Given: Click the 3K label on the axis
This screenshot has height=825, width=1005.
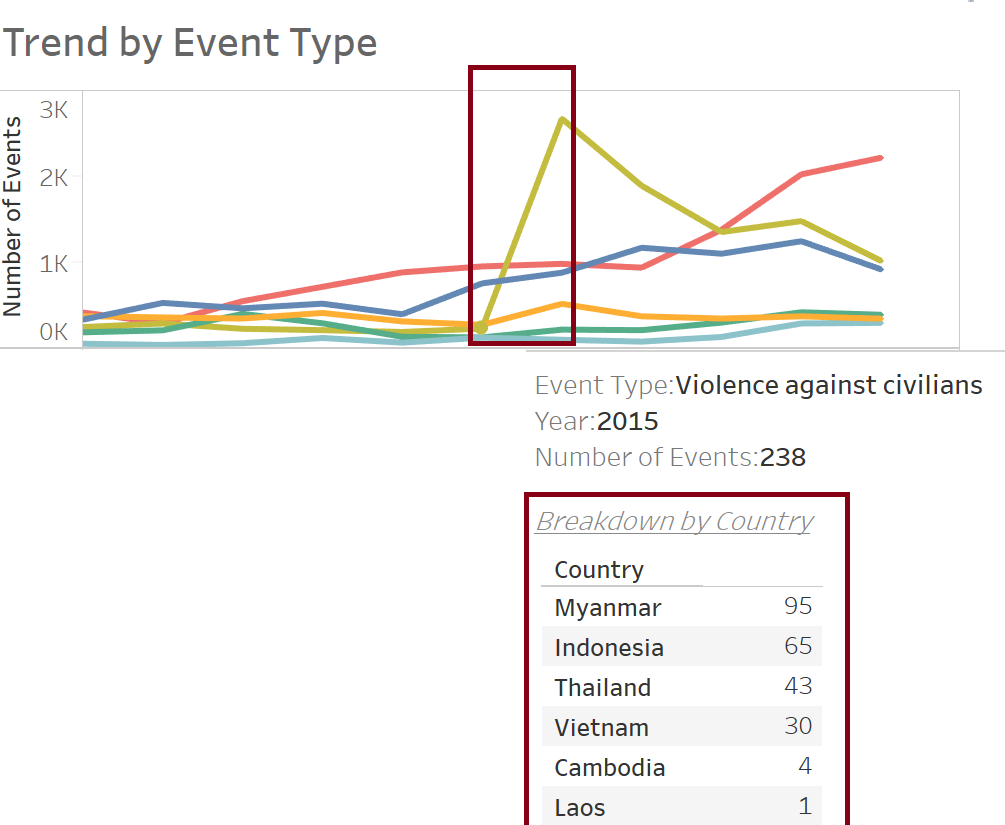Looking at the screenshot, I should (54, 110).
